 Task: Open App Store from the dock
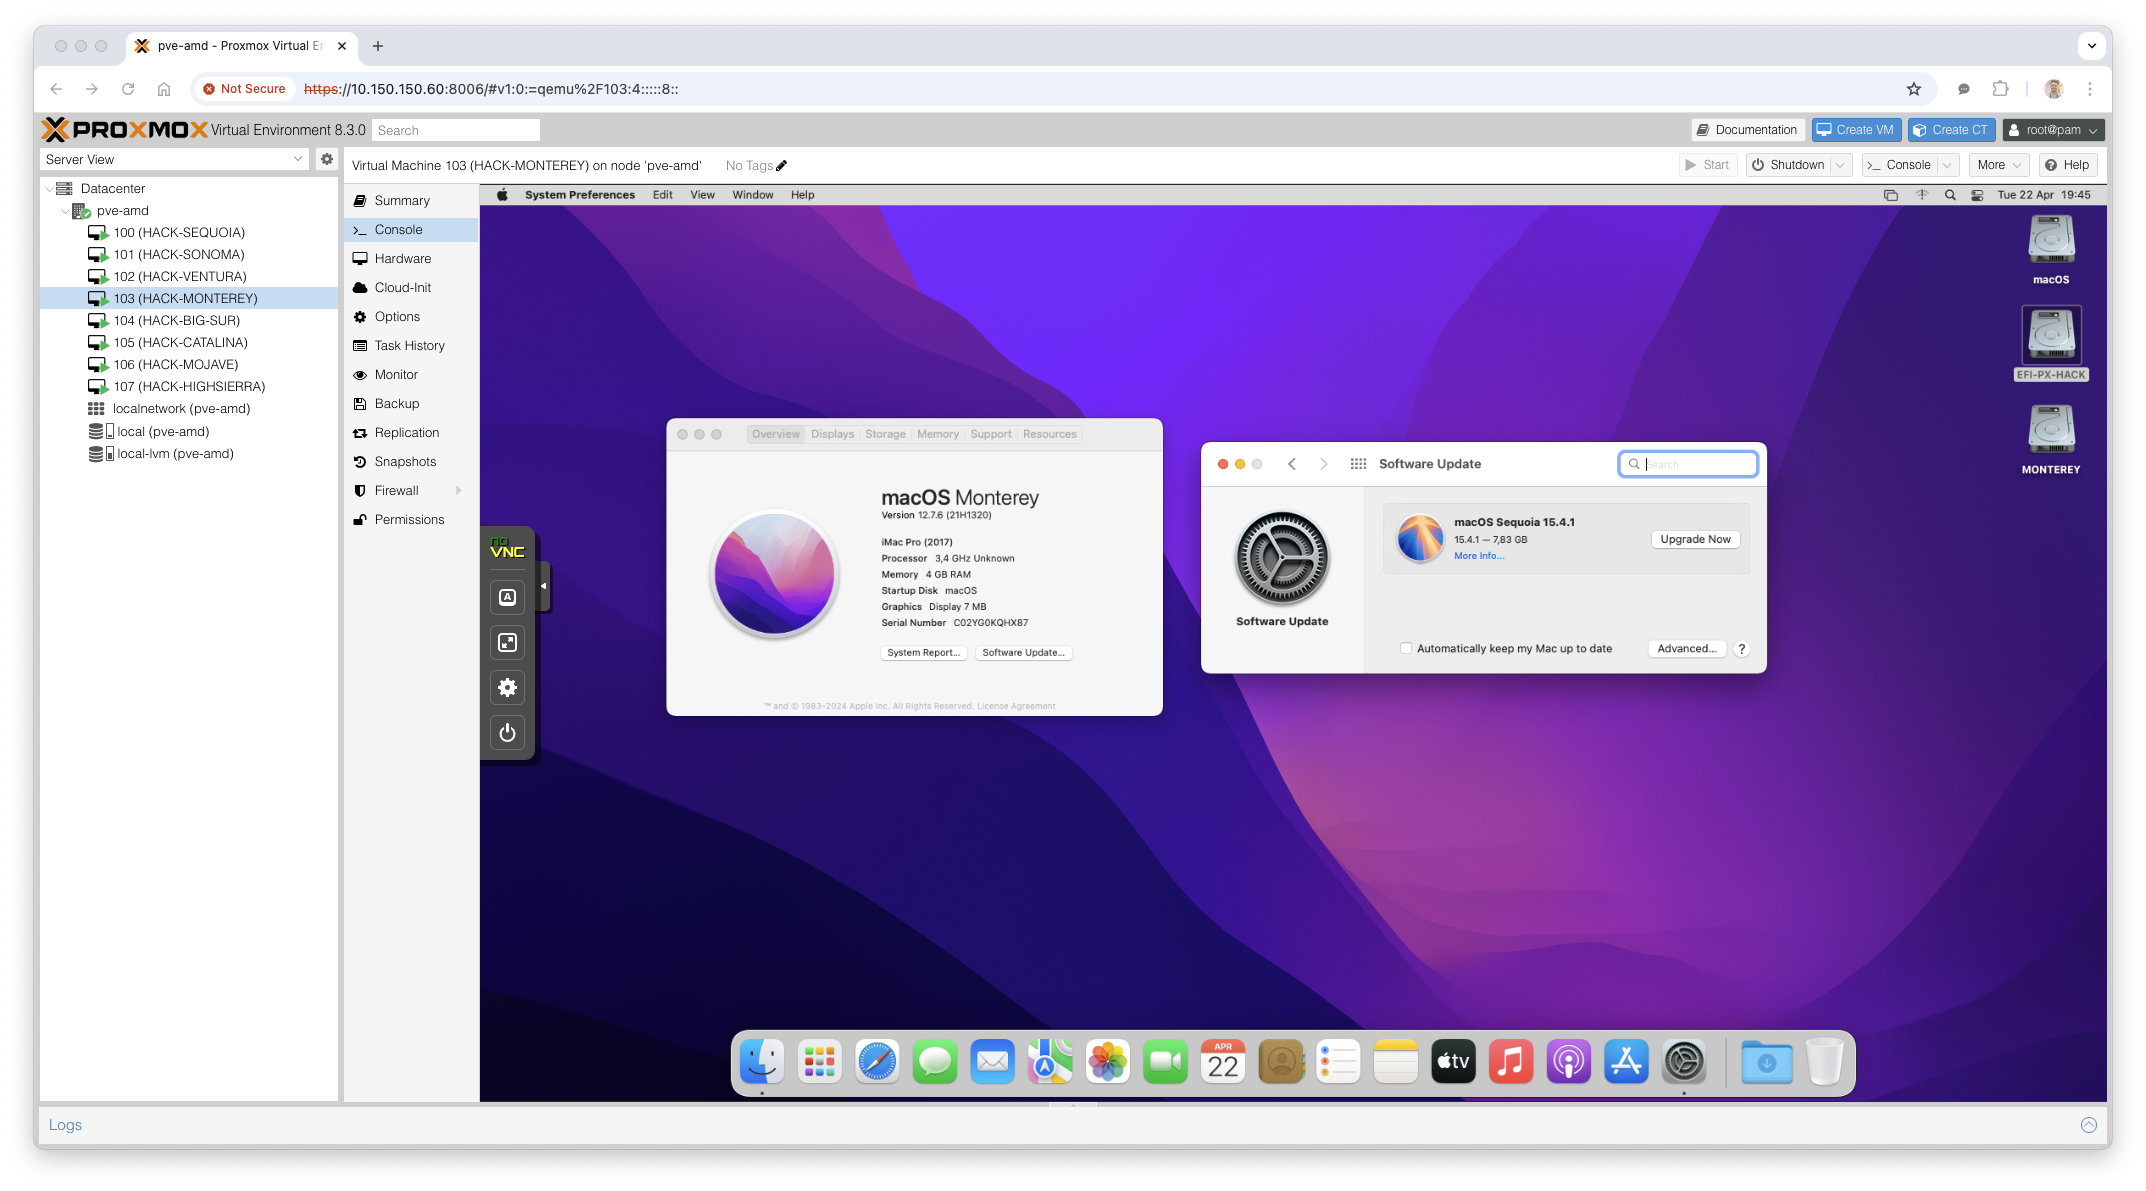point(1626,1062)
